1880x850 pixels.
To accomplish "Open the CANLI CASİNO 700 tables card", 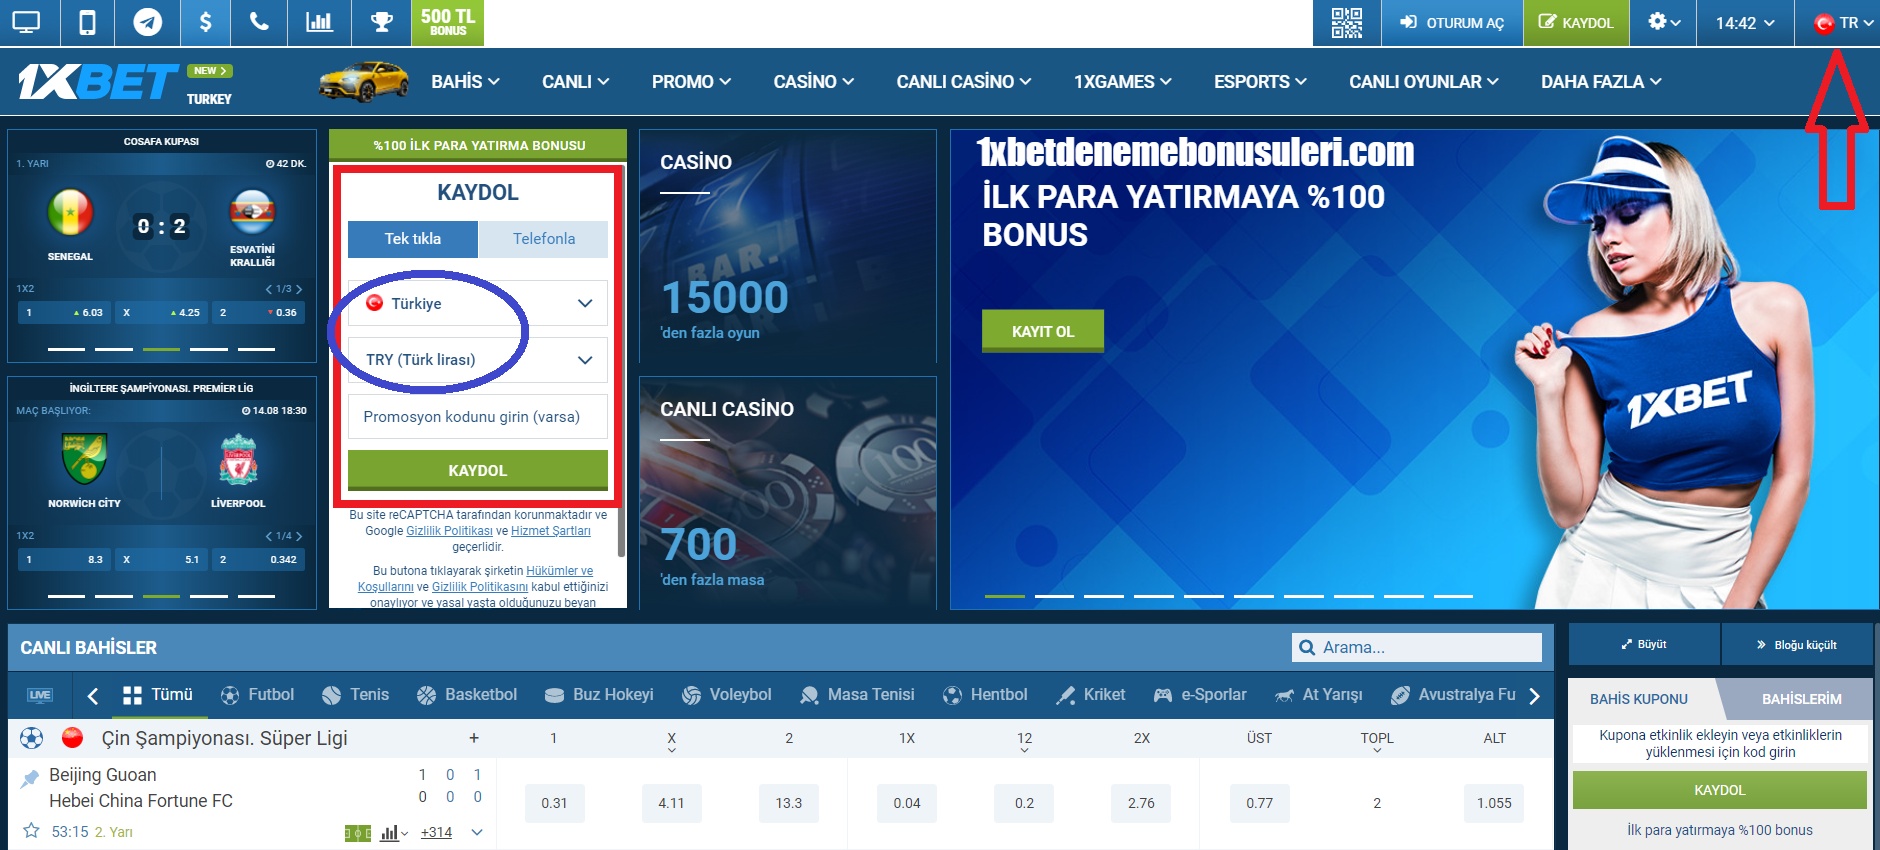I will pyautogui.click(x=788, y=492).
